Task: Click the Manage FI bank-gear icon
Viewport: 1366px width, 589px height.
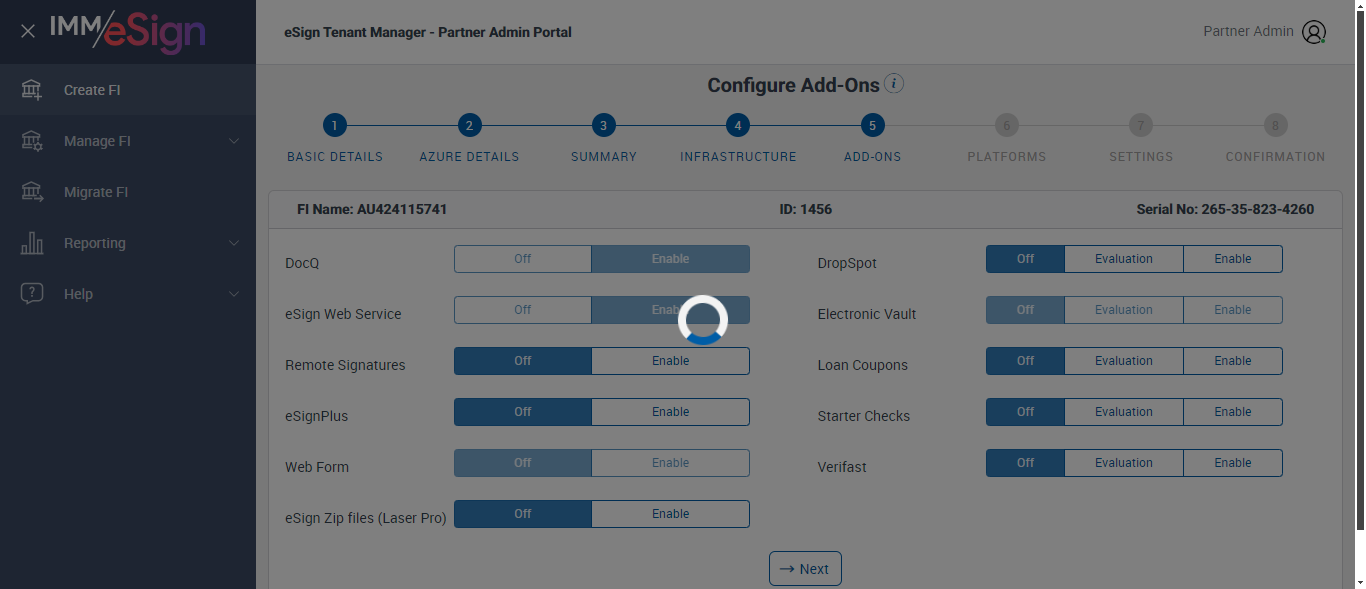Action: point(32,141)
